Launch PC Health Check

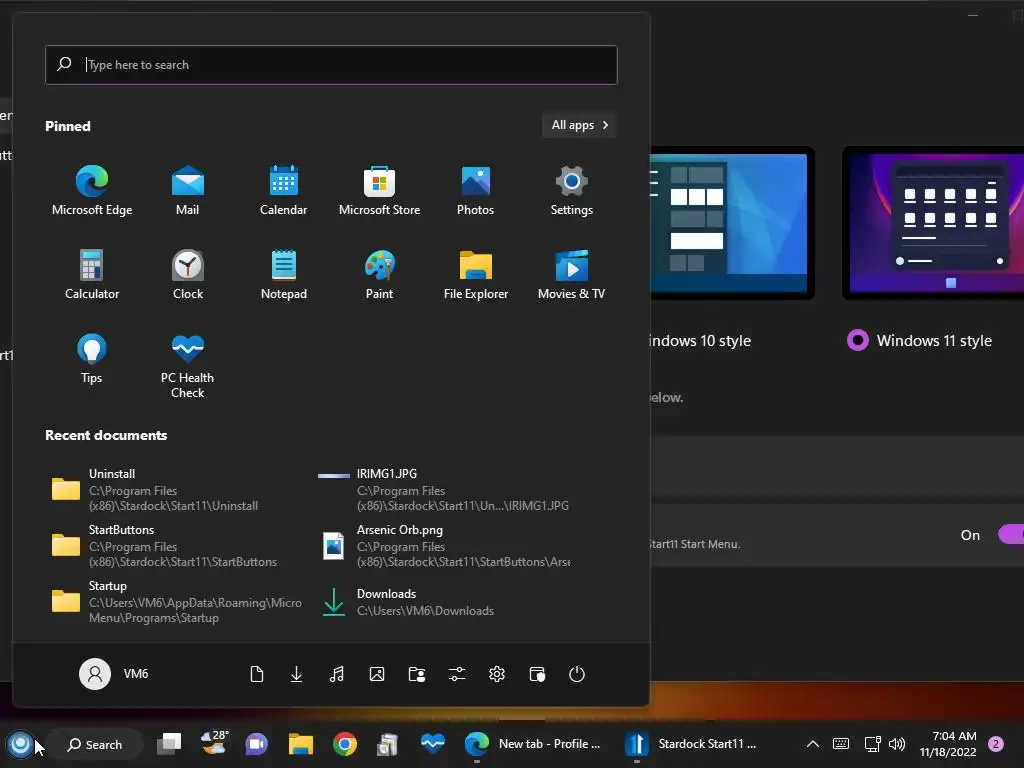click(187, 366)
